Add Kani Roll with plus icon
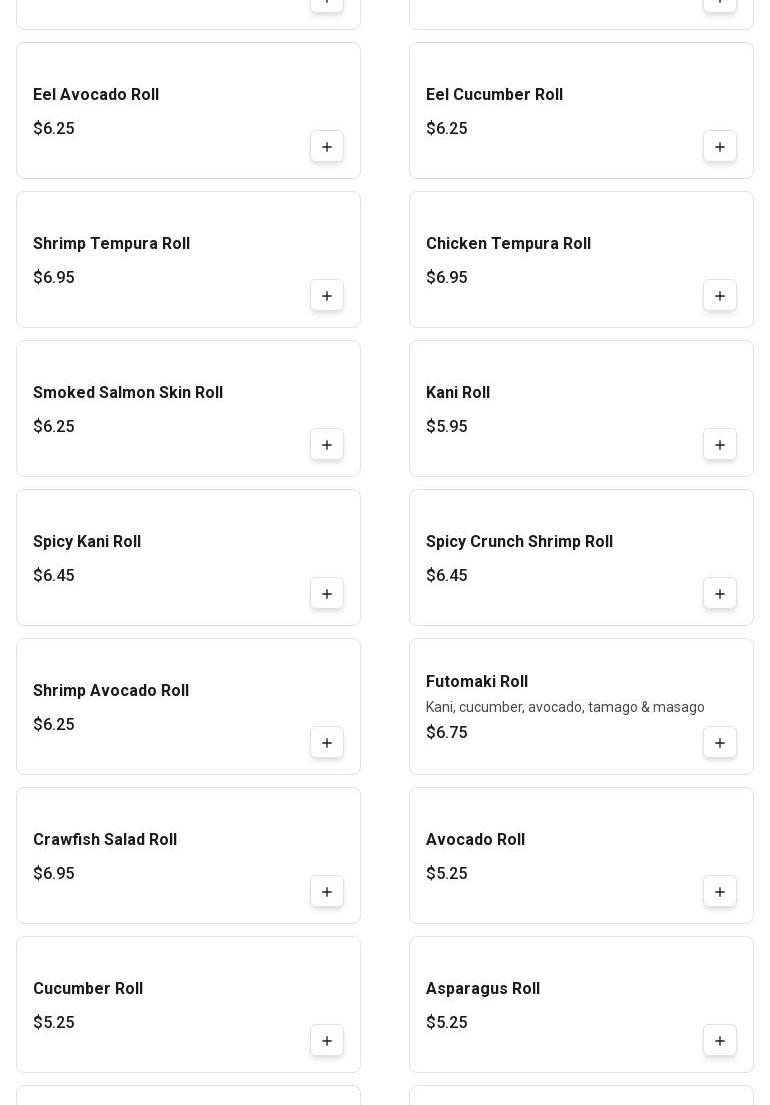770x1105 pixels. [x=720, y=445]
